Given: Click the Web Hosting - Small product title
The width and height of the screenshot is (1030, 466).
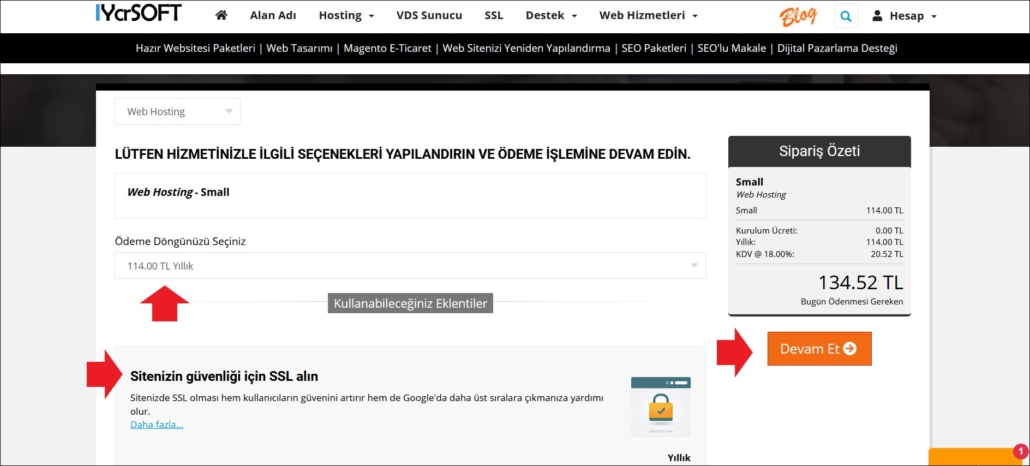Looking at the screenshot, I should pos(178,193).
